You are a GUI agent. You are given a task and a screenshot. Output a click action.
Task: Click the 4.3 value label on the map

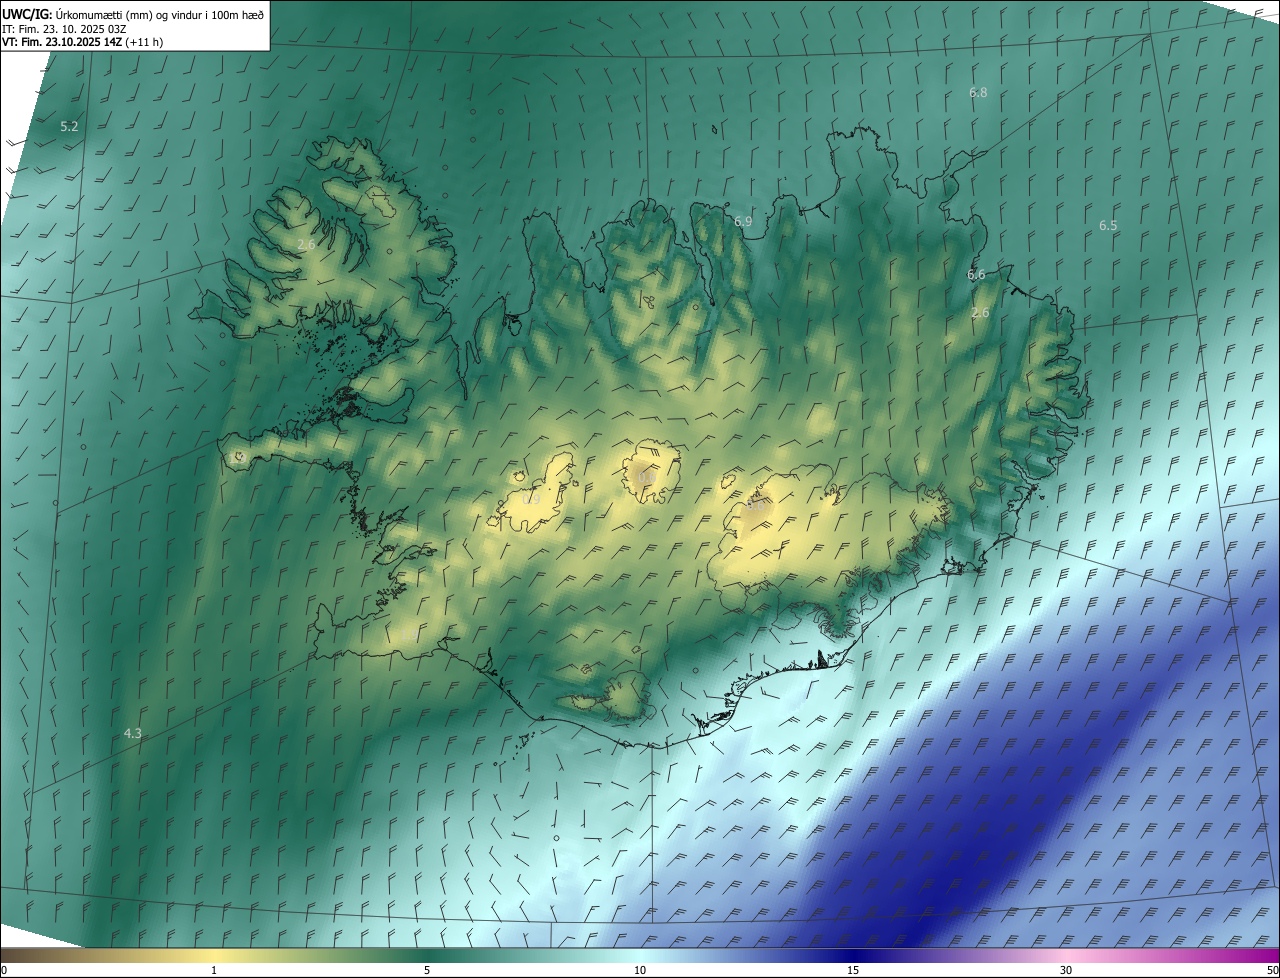[132, 734]
